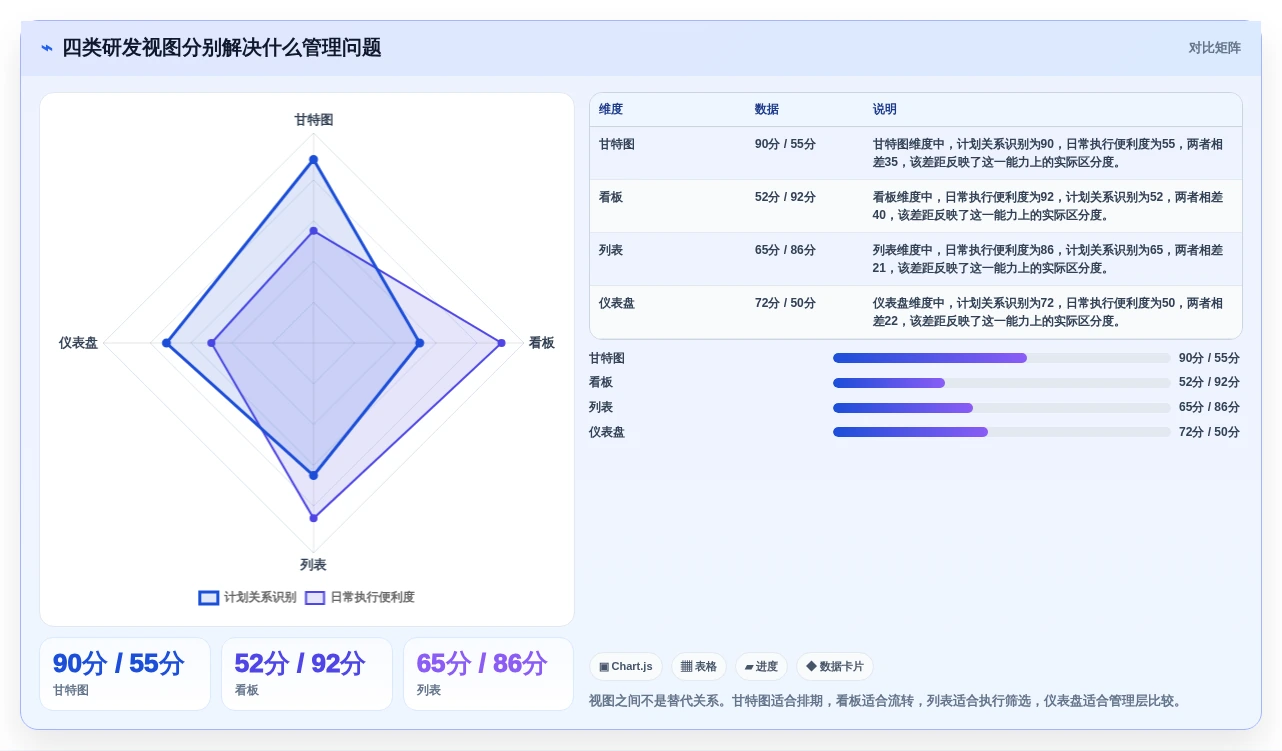Click description with 两者相差40

1050,206
